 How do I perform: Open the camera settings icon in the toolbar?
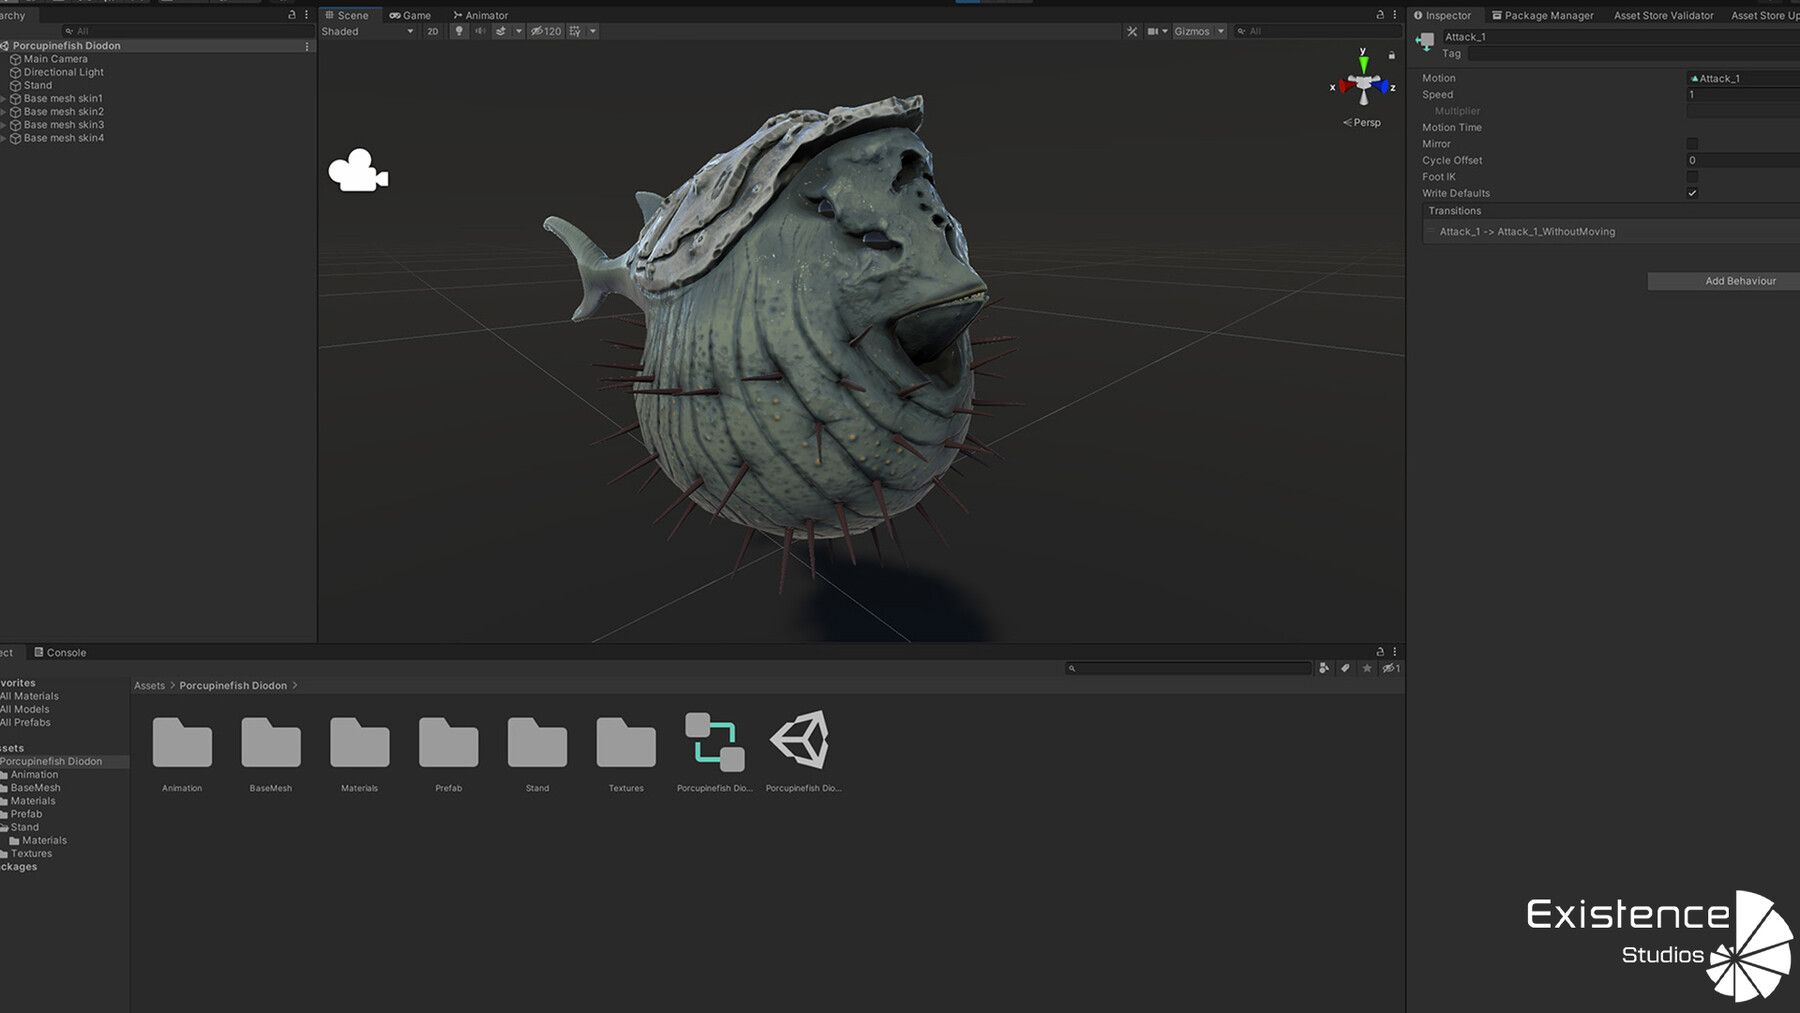tap(1152, 31)
